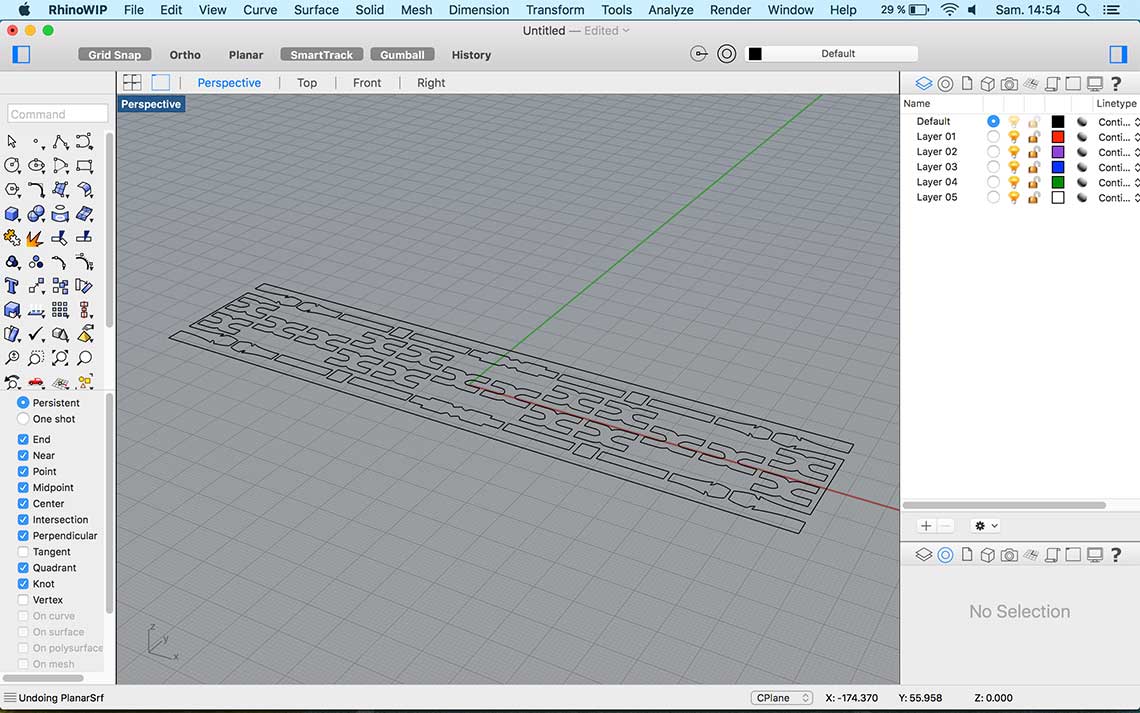Toggle the SmartTrack button
Screen dimensions: 1140x713
pos(321,55)
